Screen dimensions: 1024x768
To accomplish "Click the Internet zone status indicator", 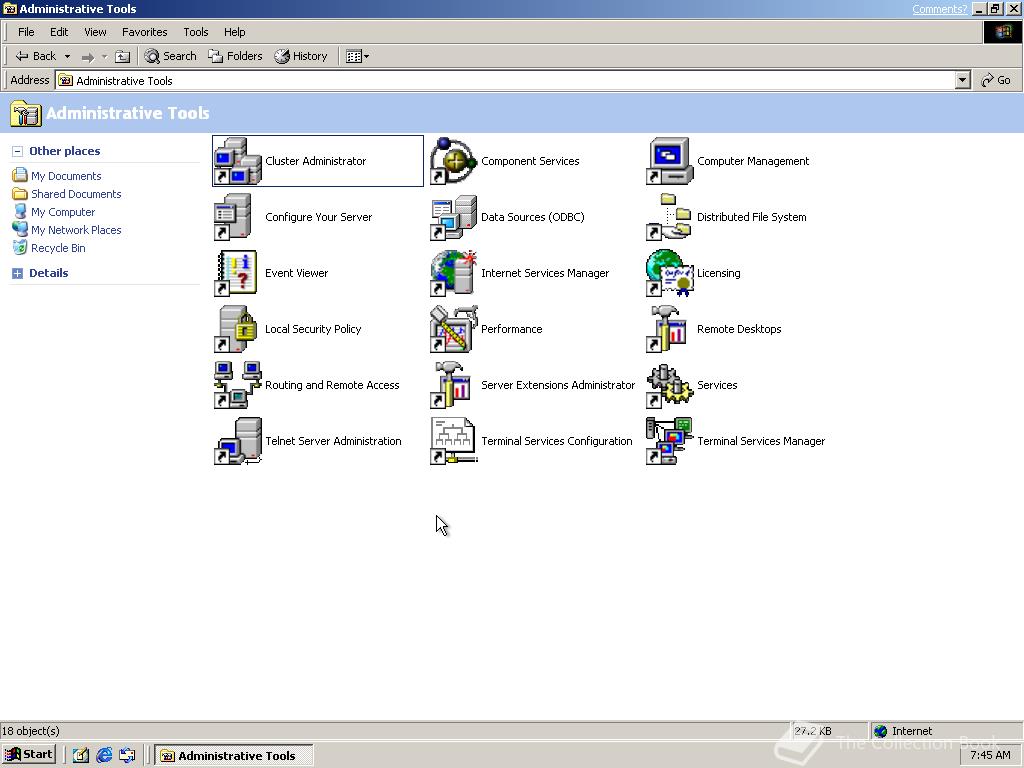I will click(904, 731).
